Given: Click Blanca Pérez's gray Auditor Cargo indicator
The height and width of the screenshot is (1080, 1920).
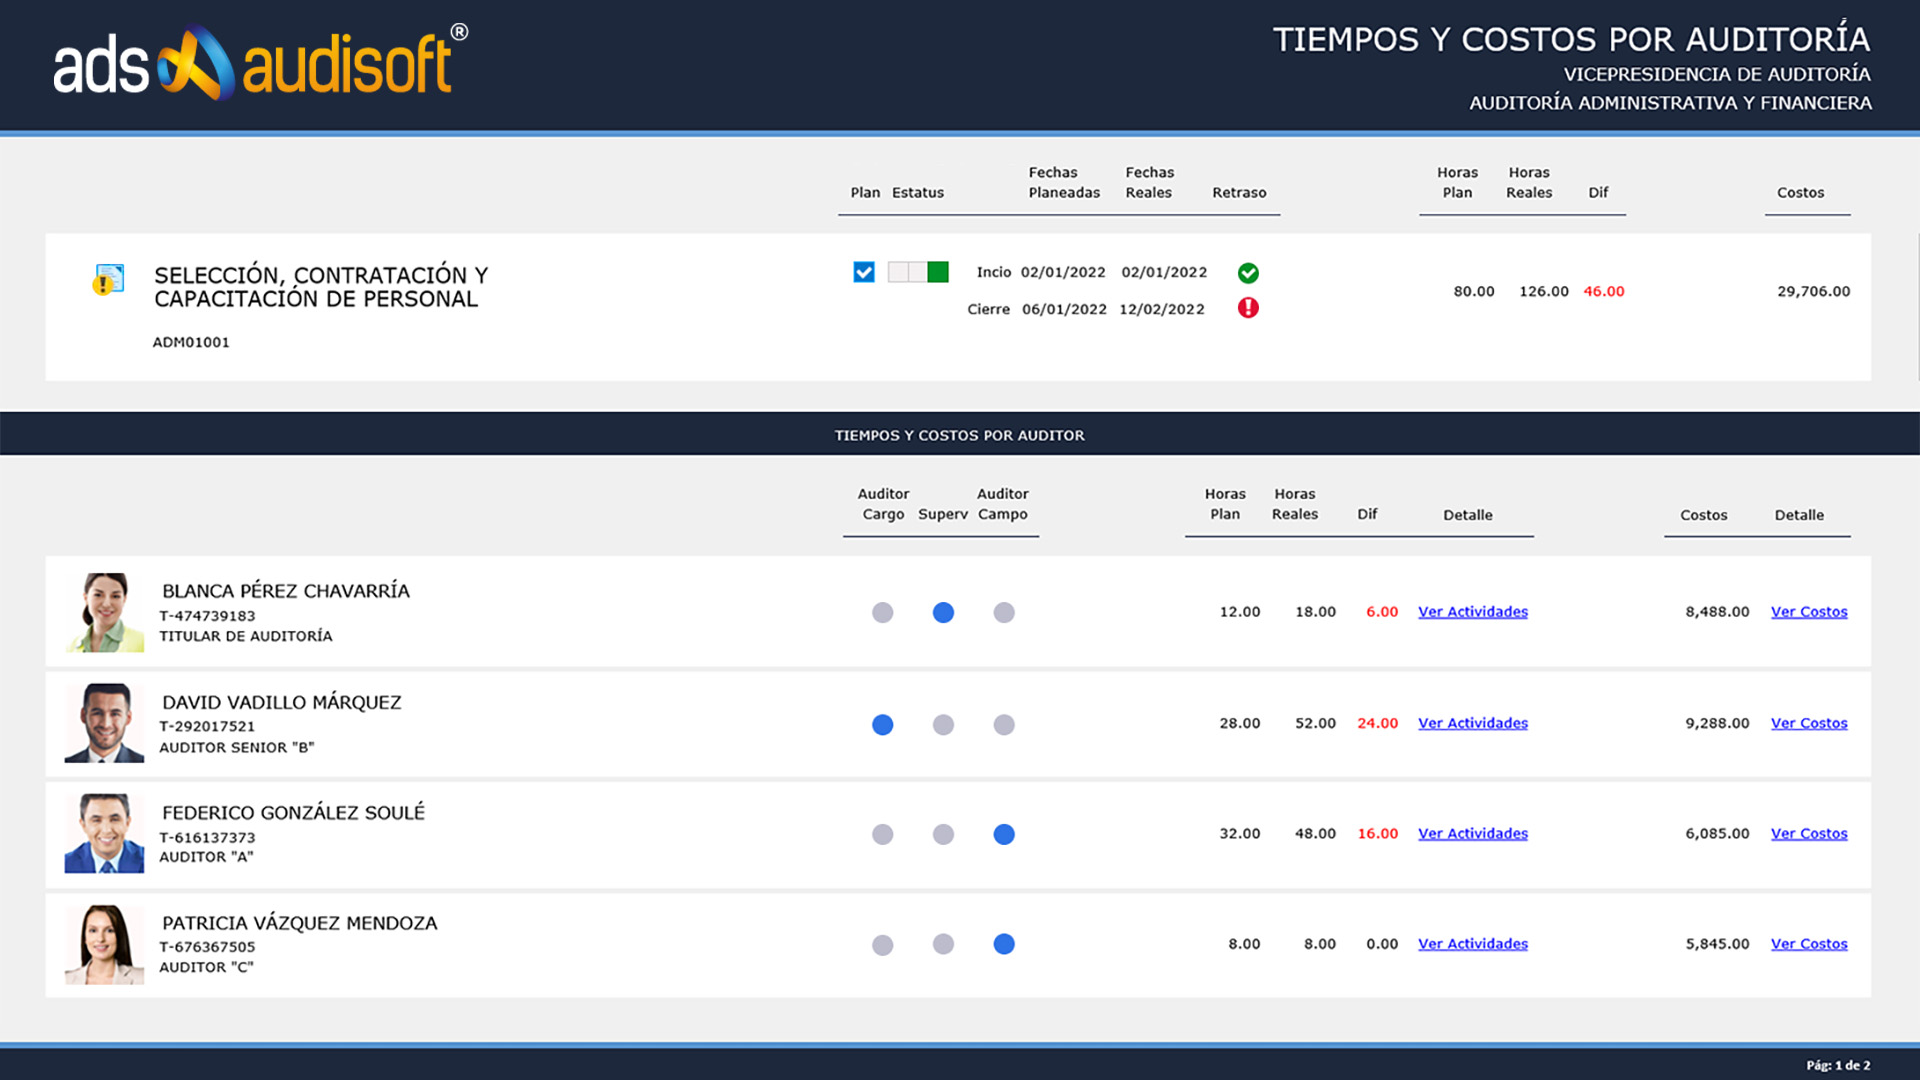Looking at the screenshot, I should pos(882,612).
